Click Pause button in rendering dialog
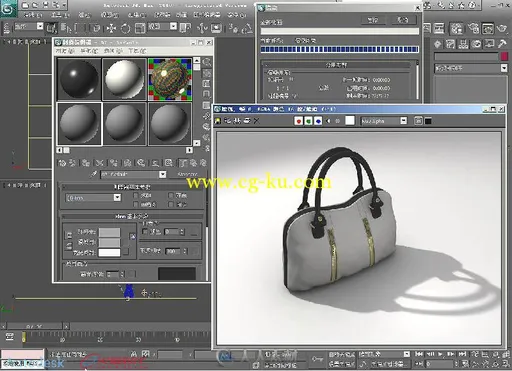This screenshot has height=371, width=512. (x=373, y=21)
